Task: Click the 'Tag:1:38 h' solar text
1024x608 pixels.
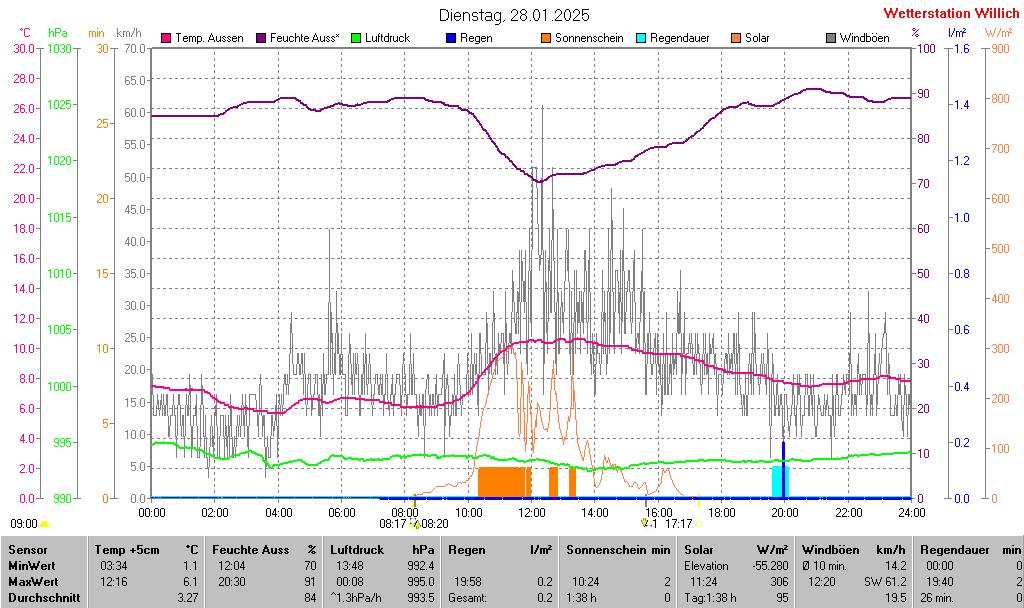Action: (711, 598)
